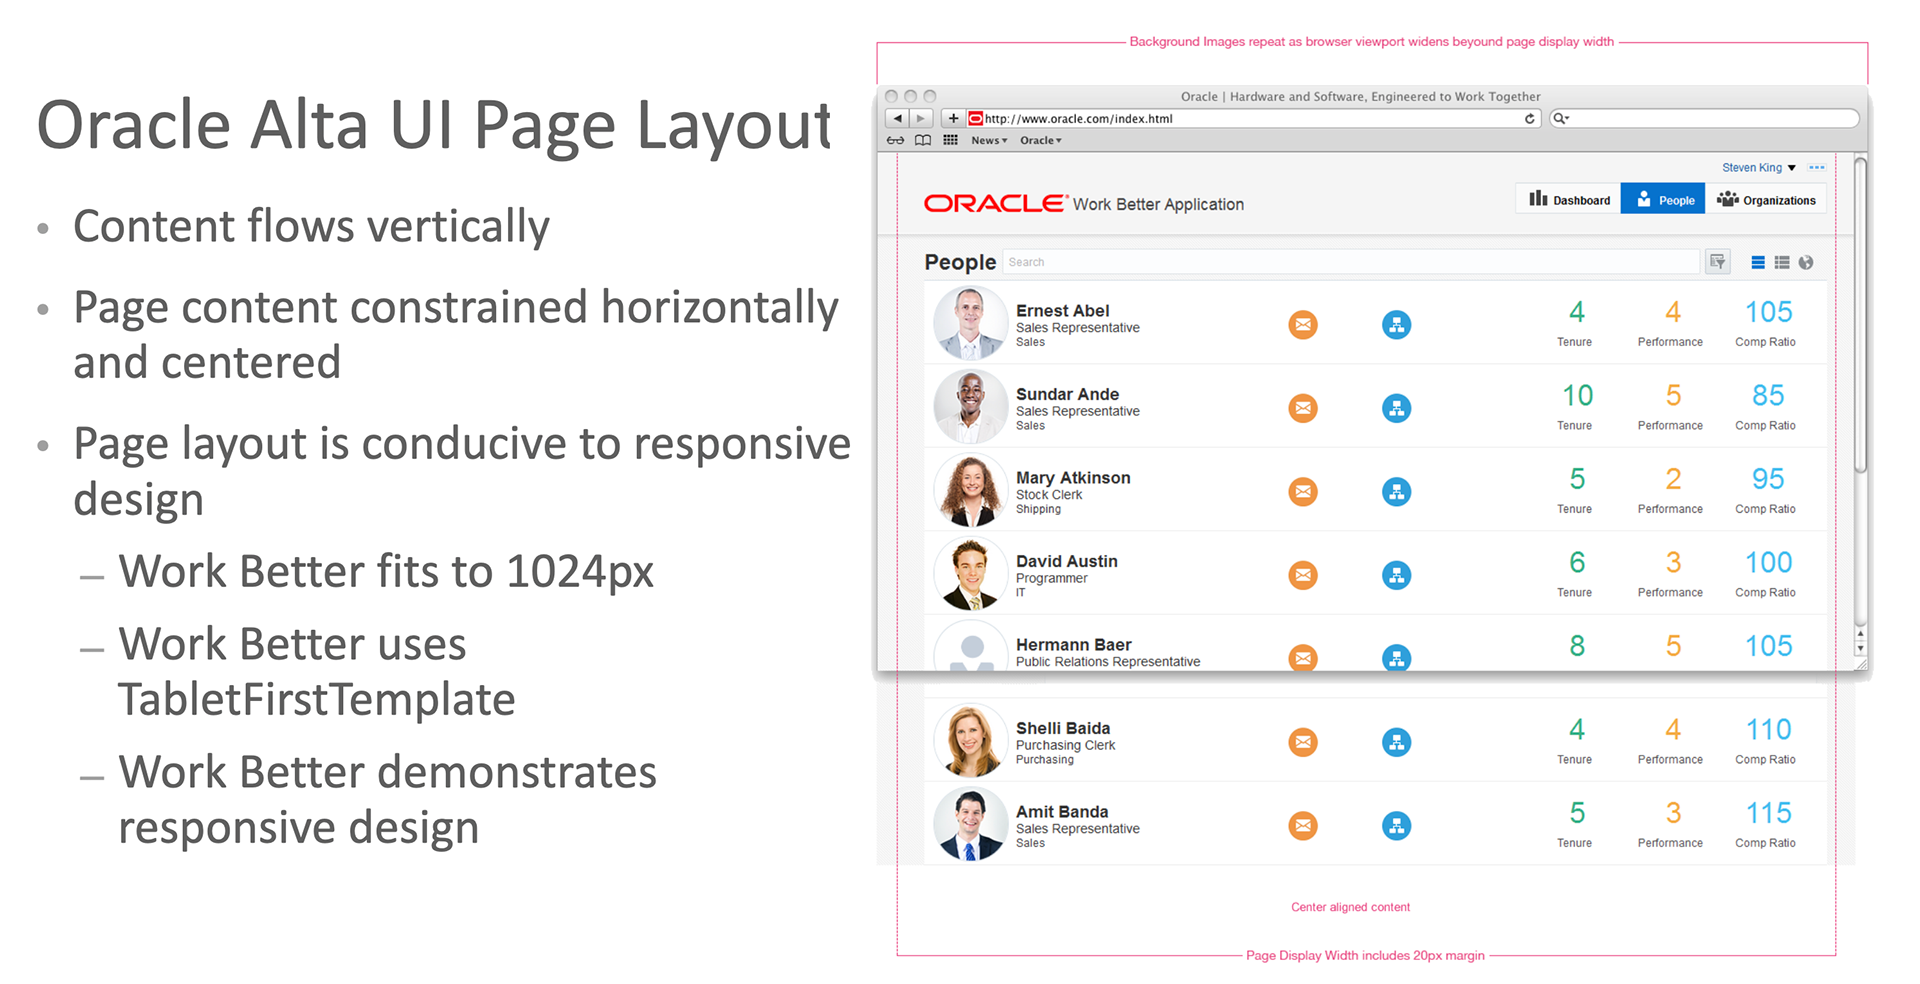This screenshot has height=984, width=1920.
Task: Click the scrollbar up arrow
Action: coord(1860,634)
